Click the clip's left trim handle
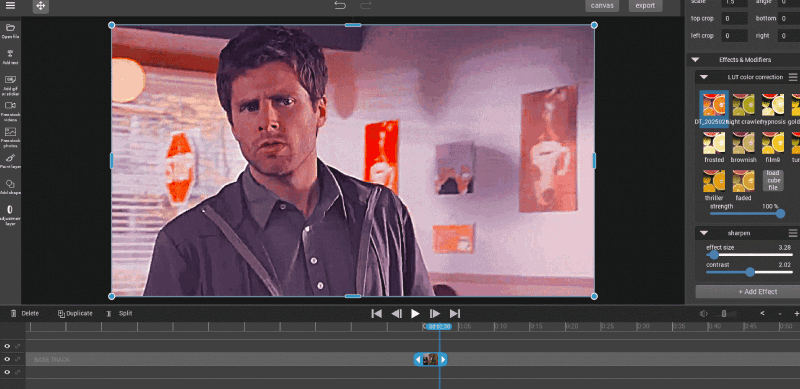 pyautogui.click(x=418, y=359)
